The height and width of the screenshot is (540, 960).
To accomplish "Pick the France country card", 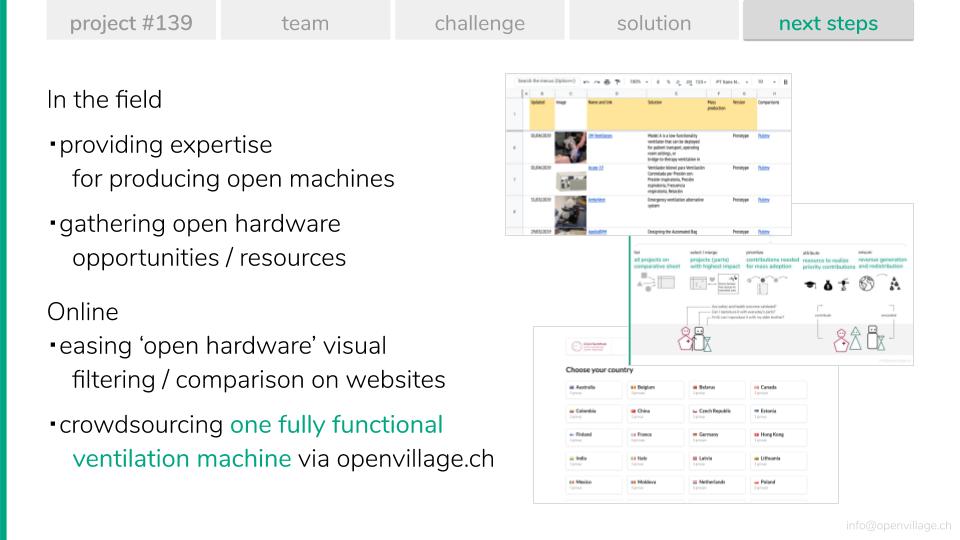I will tap(655, 437).
